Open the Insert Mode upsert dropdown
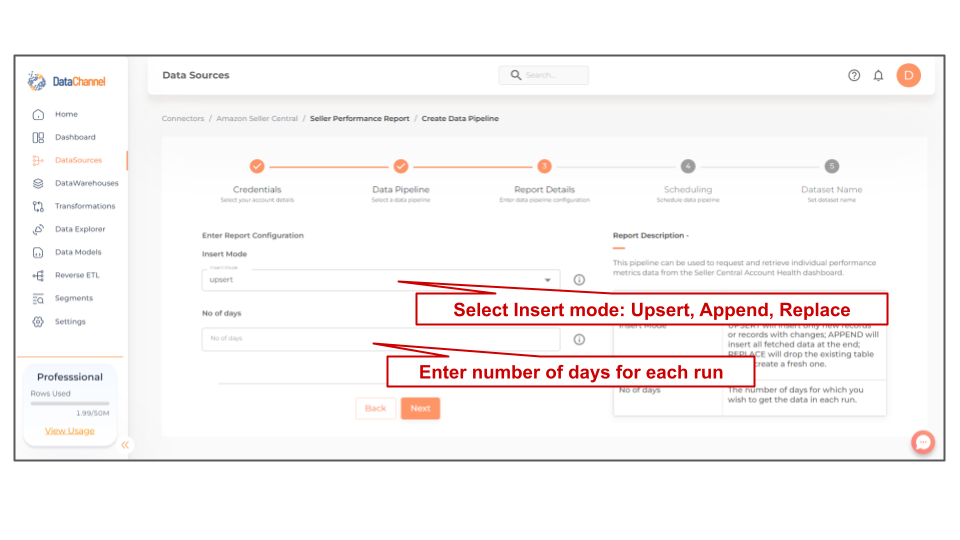The width and height of the screenshot is (960, 540). pyautogui.click(x=381, y=280)
